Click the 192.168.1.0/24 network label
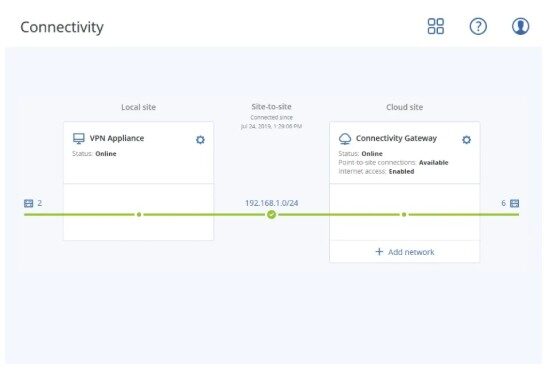The height and width of the screenshot is (372, 547). coord(272,203)
